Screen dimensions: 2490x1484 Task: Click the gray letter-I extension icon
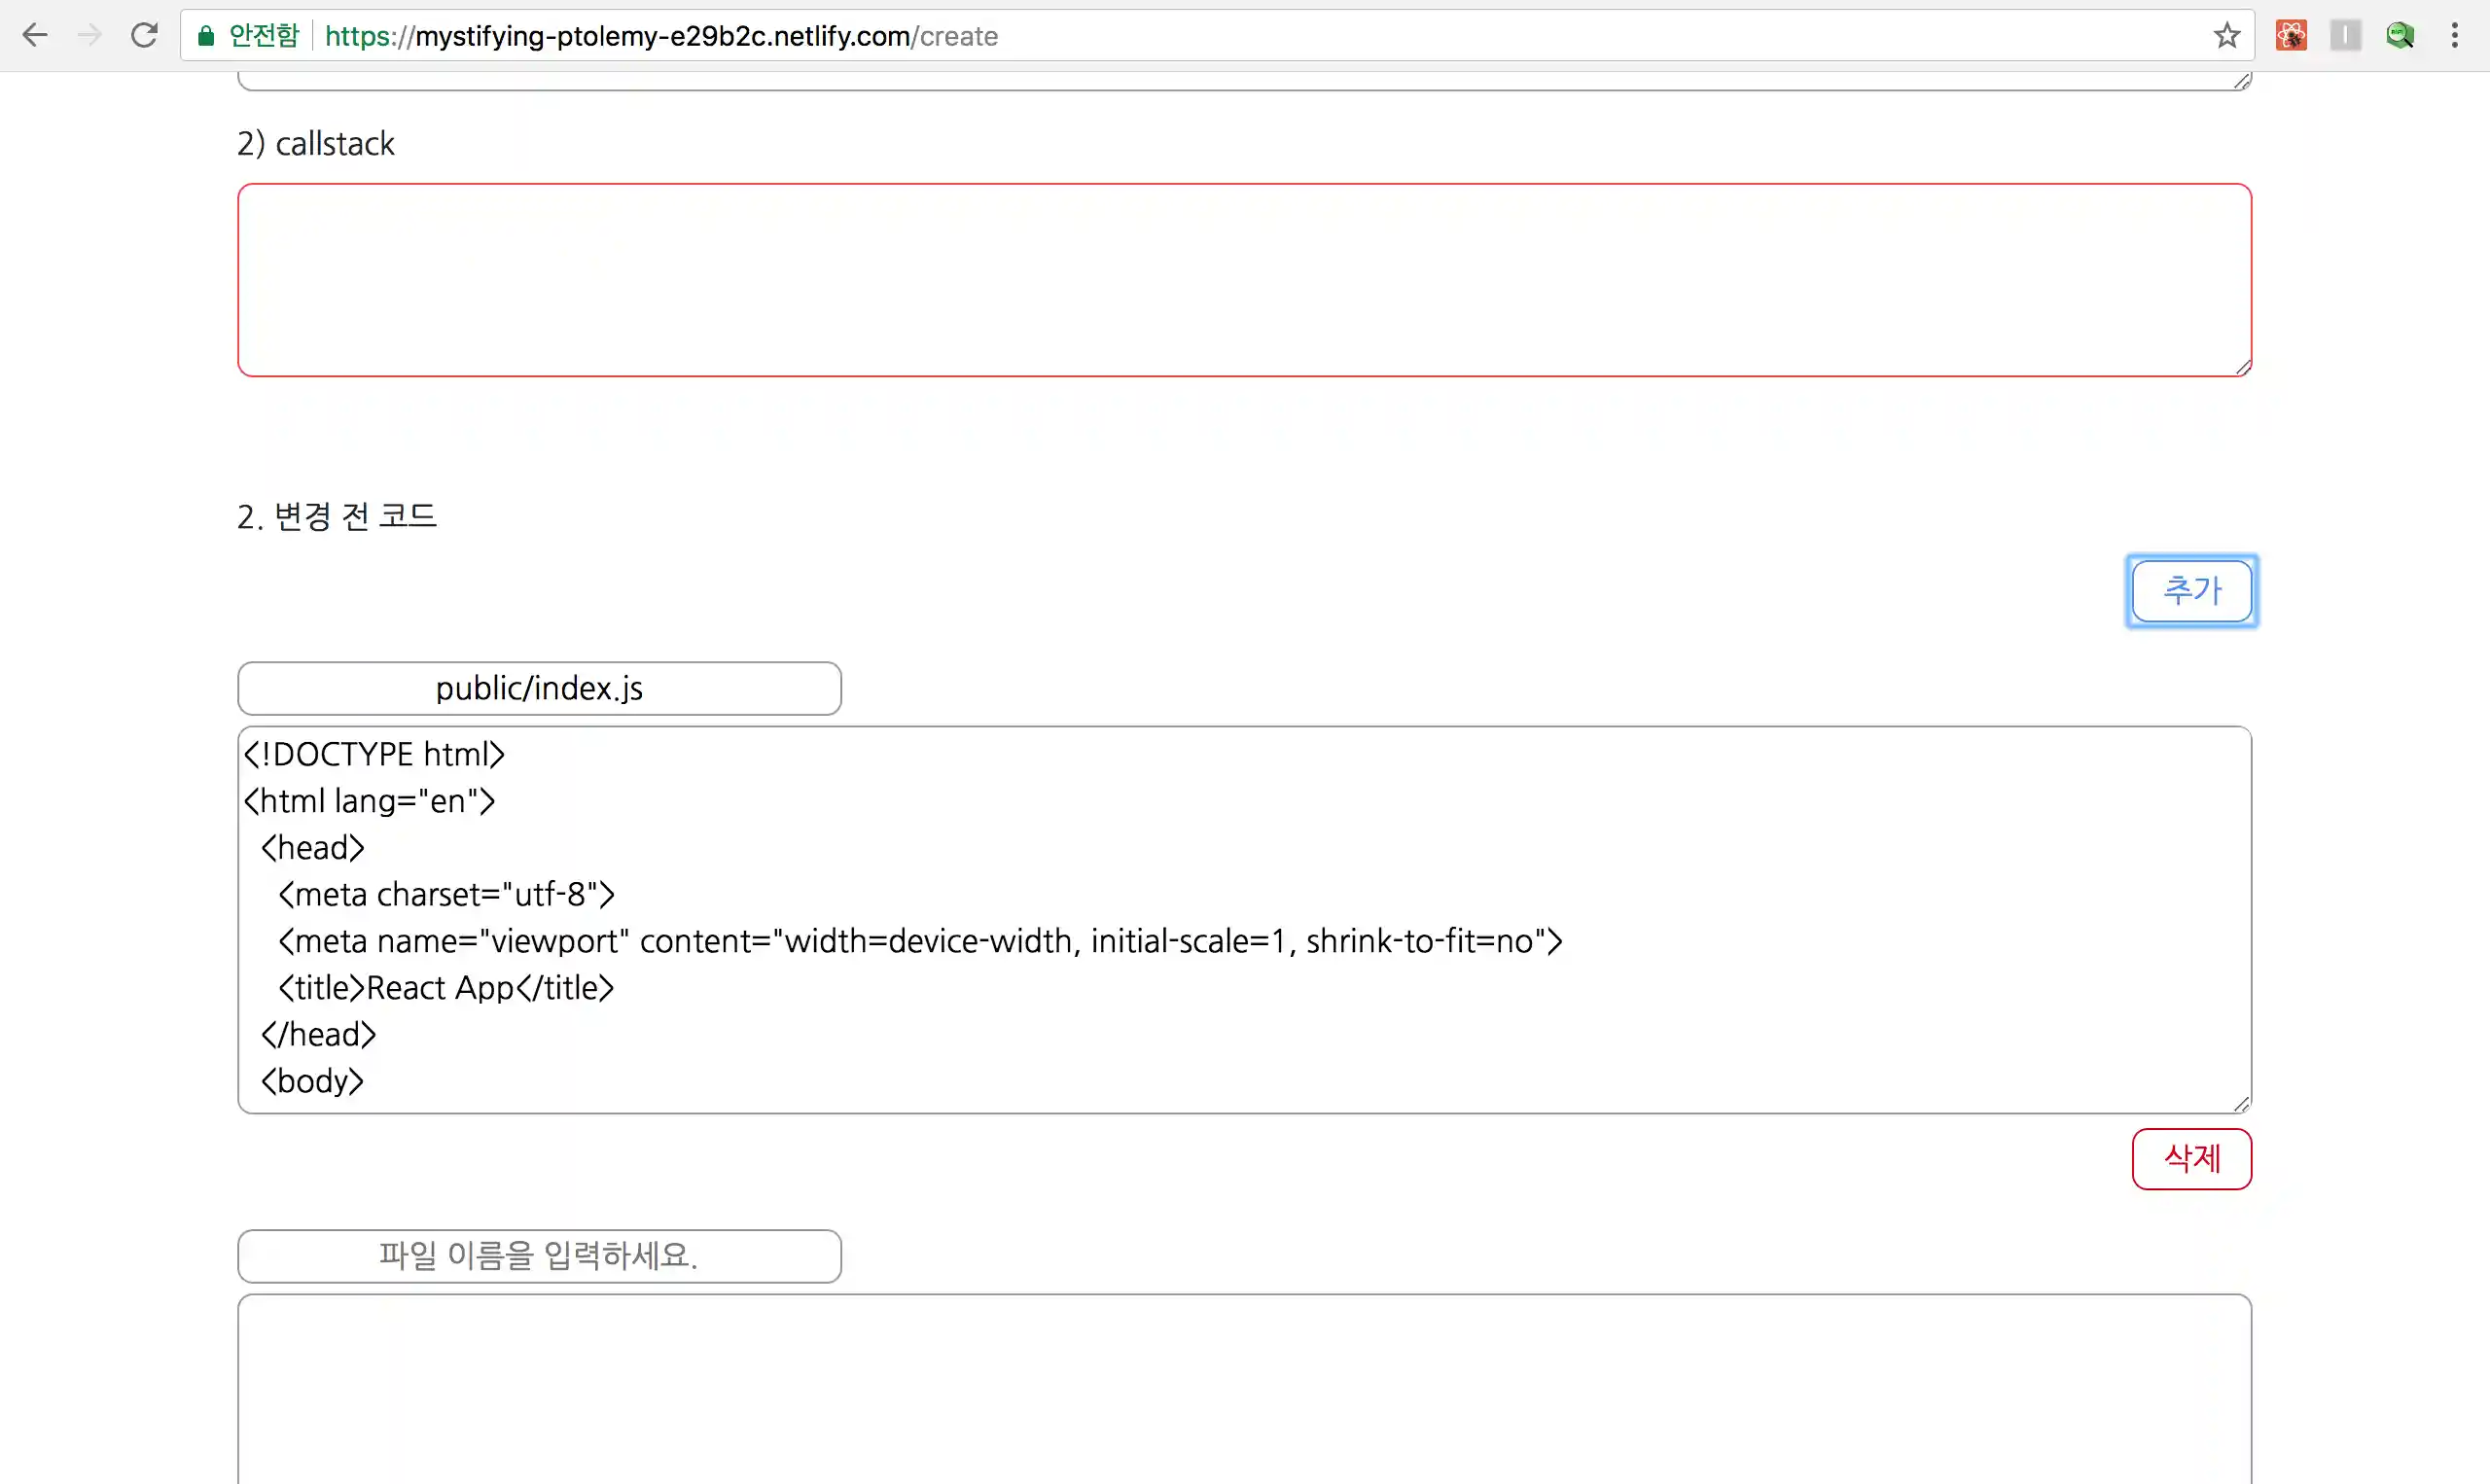(x=2345, y=35)
